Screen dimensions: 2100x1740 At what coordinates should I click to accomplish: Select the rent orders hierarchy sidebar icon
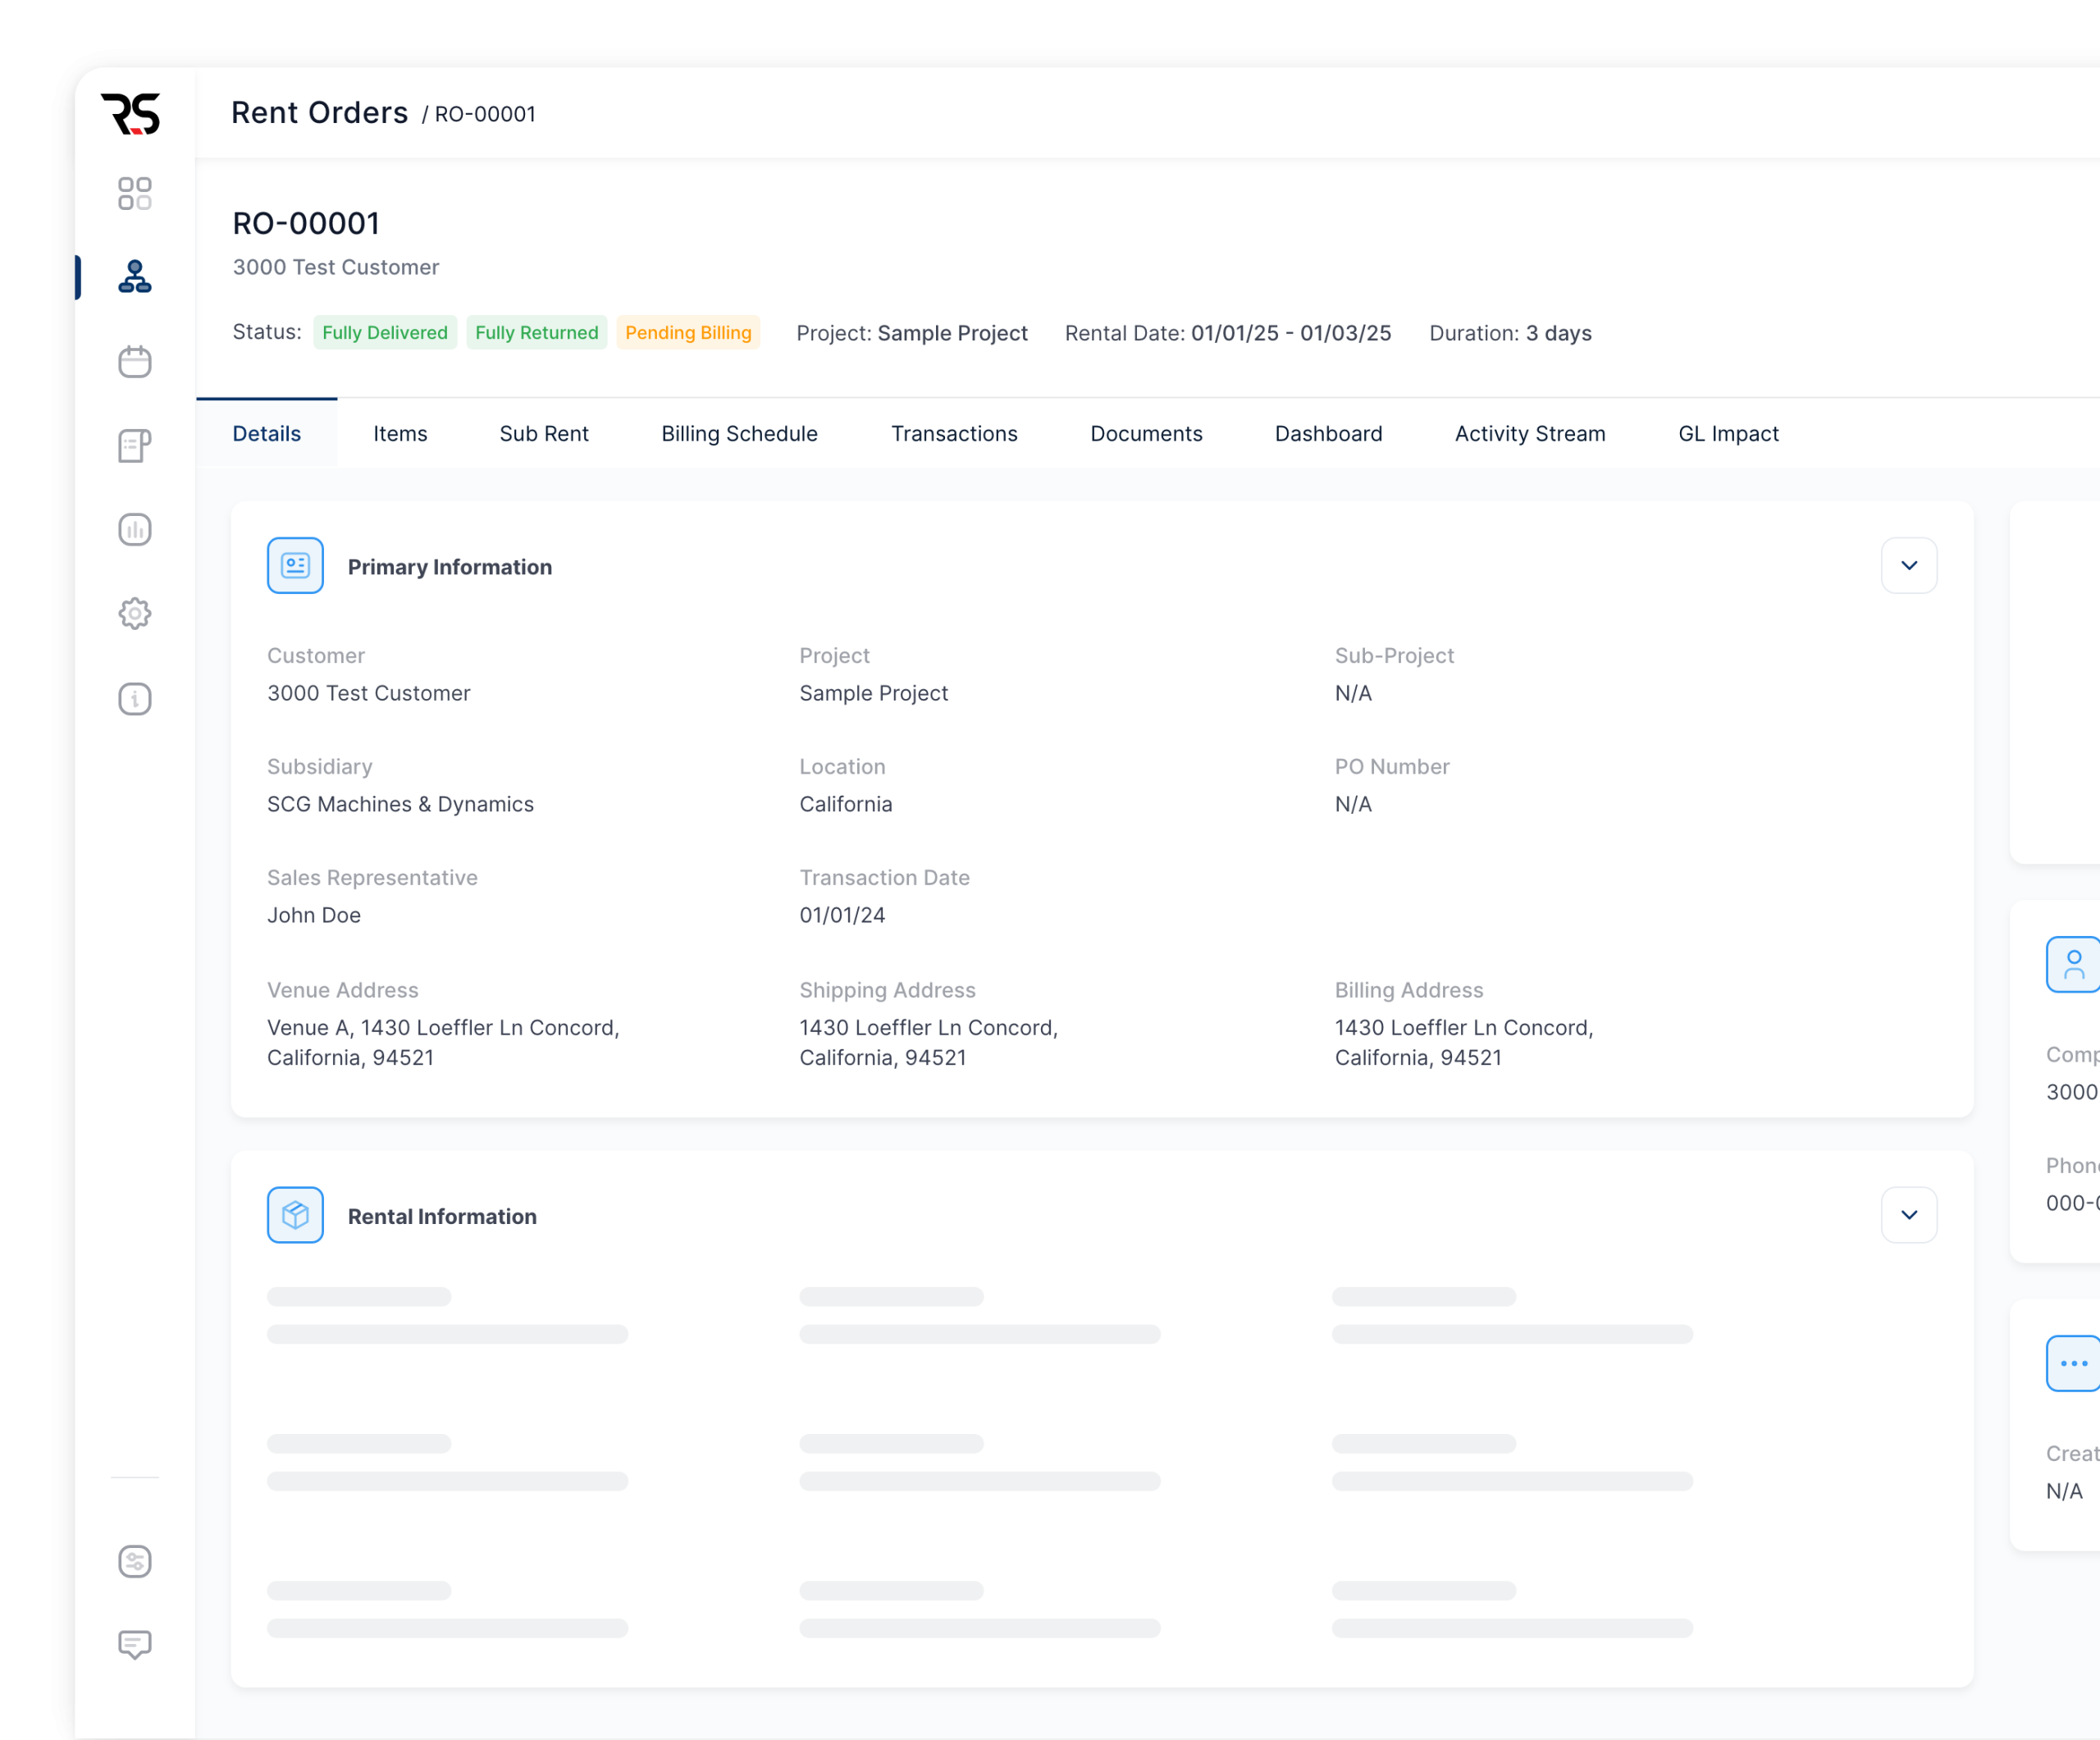point(135,277)
